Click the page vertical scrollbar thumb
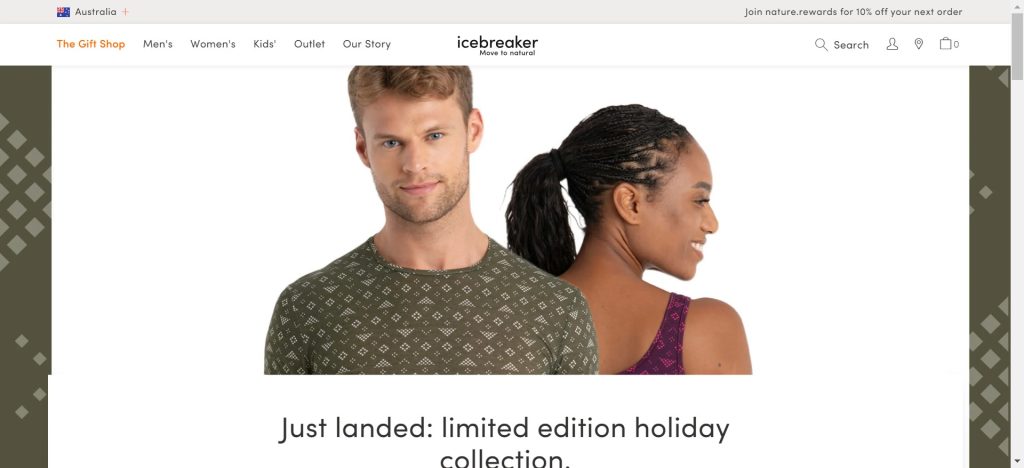Image resolution: width=1024 pixels, height=468 pixels. coord(1017,38)
